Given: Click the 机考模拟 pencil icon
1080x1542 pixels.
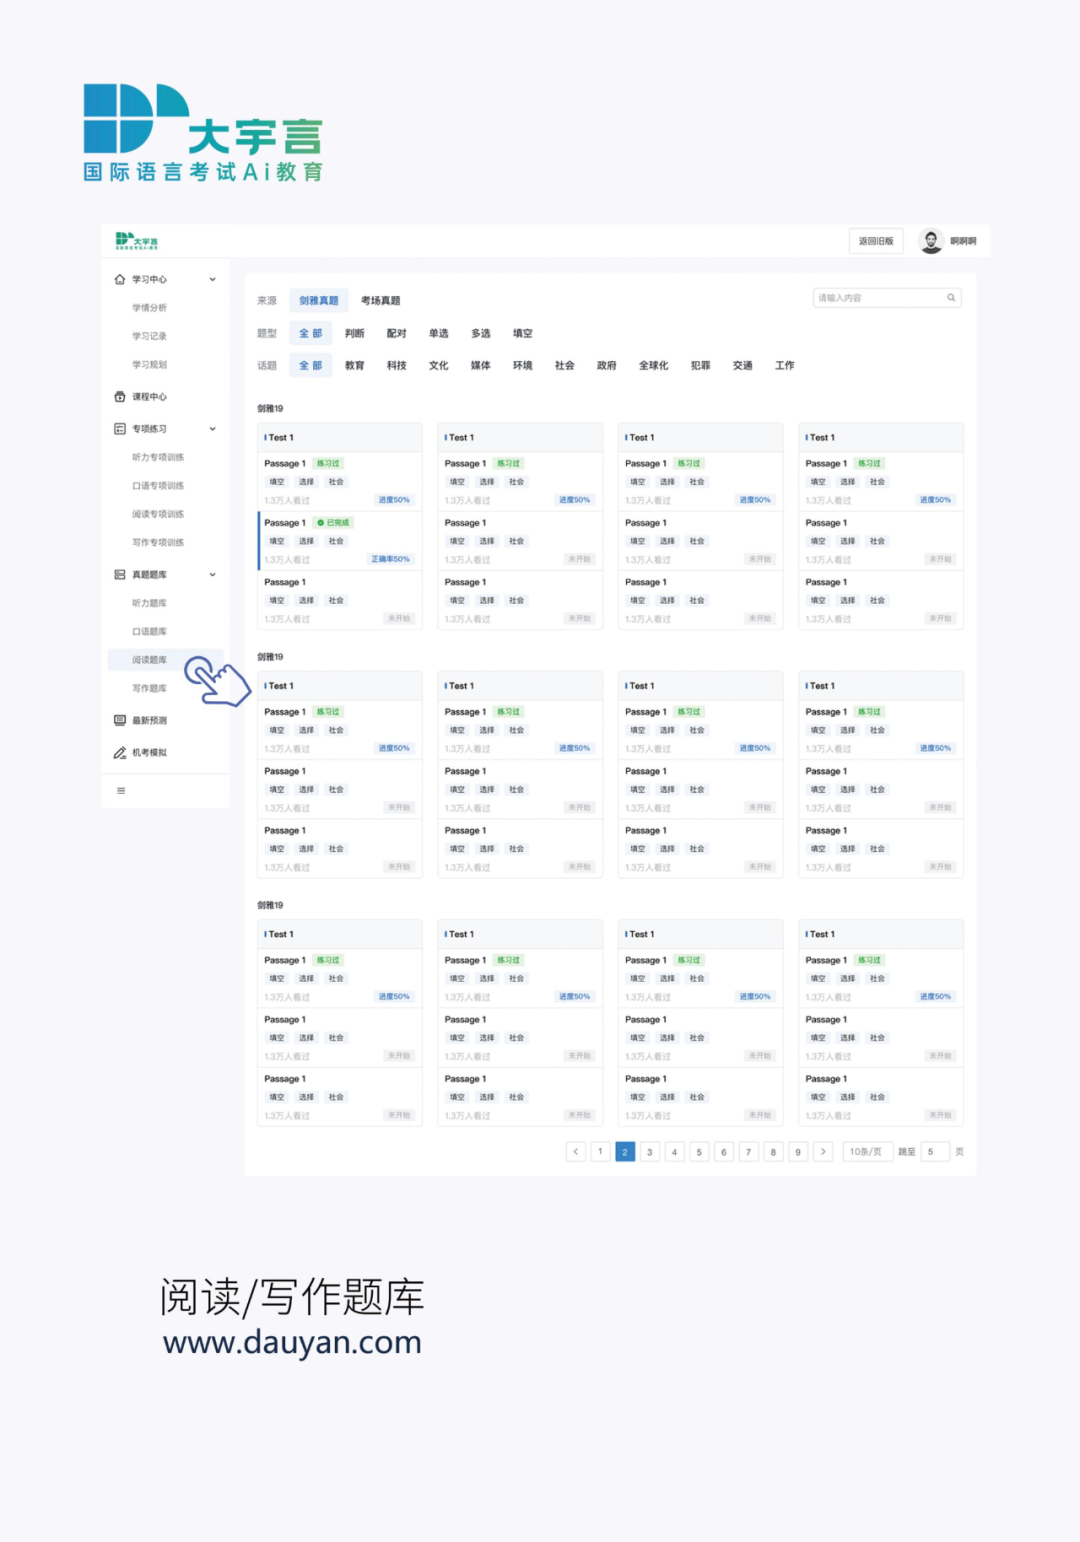Looking at the screenshot, I should [x=120, y=753].
